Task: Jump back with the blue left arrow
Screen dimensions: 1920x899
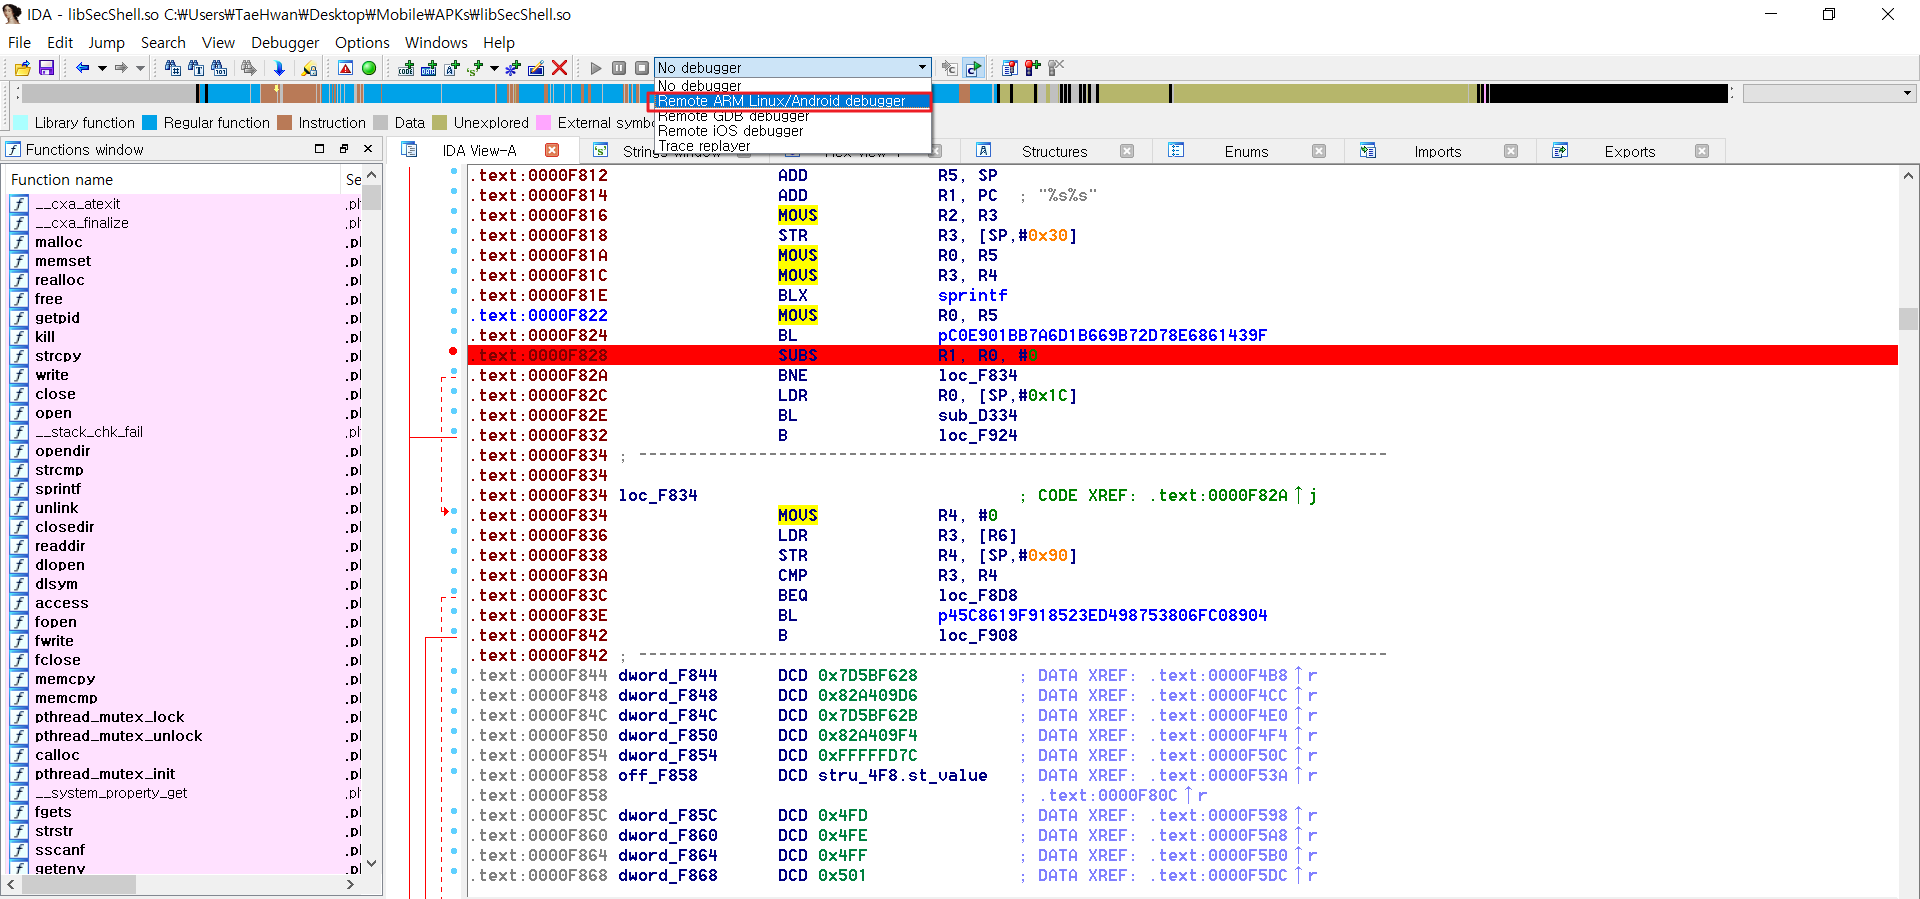Action: (x=83, y=68)
